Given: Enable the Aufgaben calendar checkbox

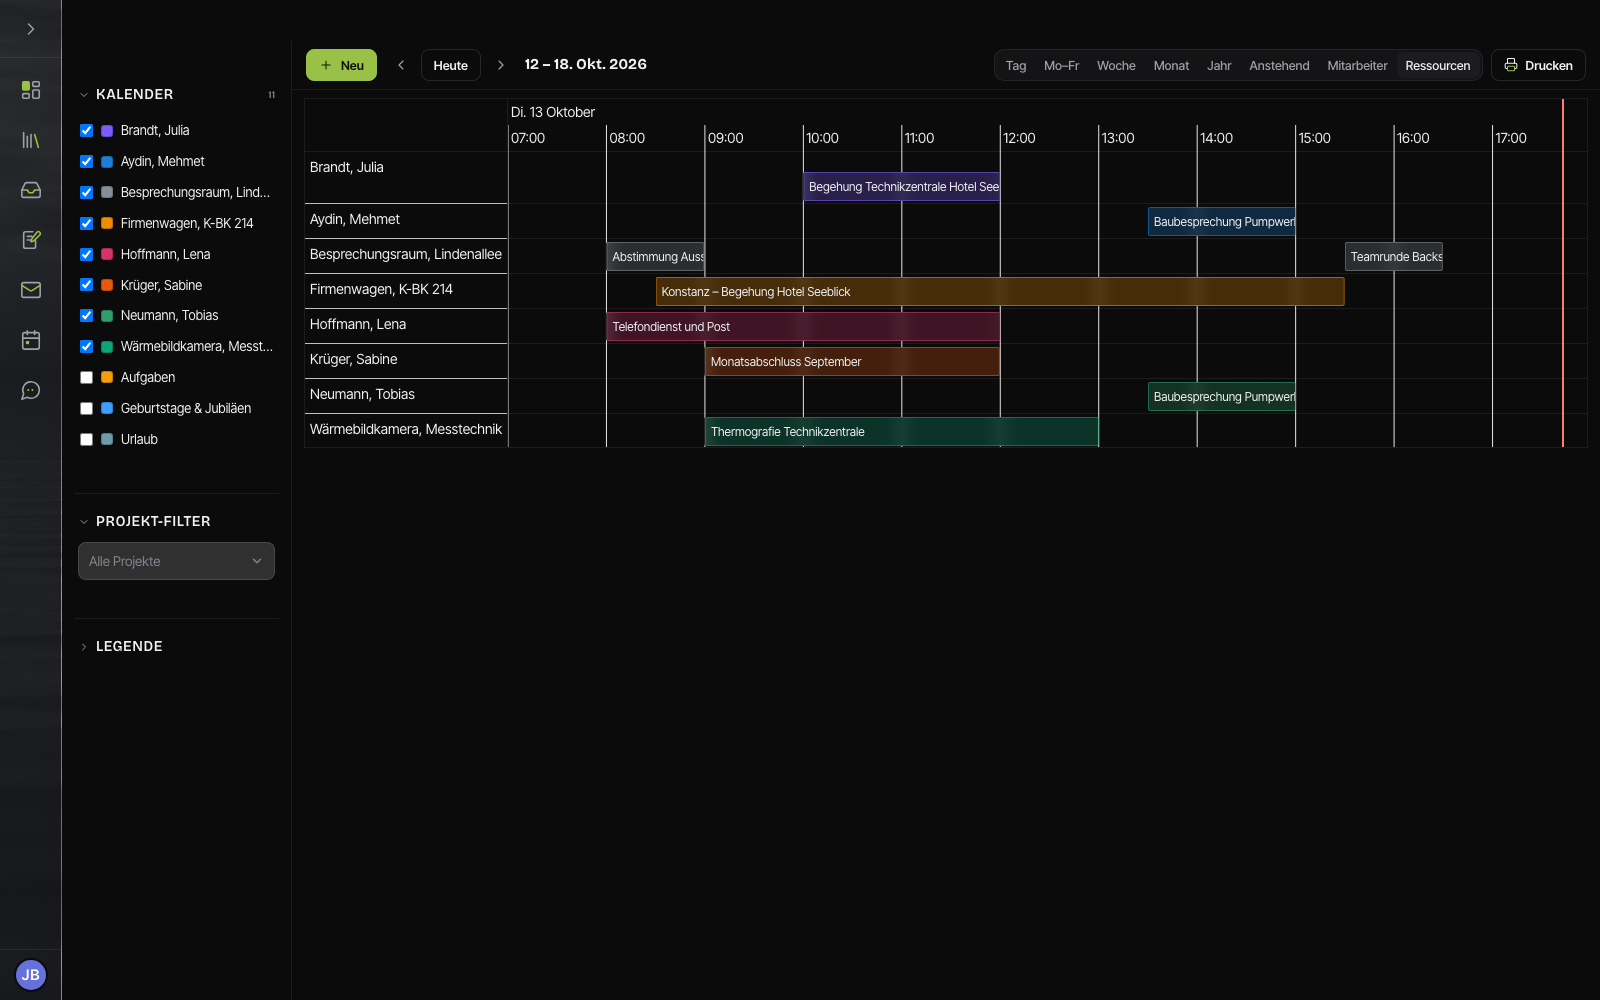Looking at the screenshot, I should 86,377.
